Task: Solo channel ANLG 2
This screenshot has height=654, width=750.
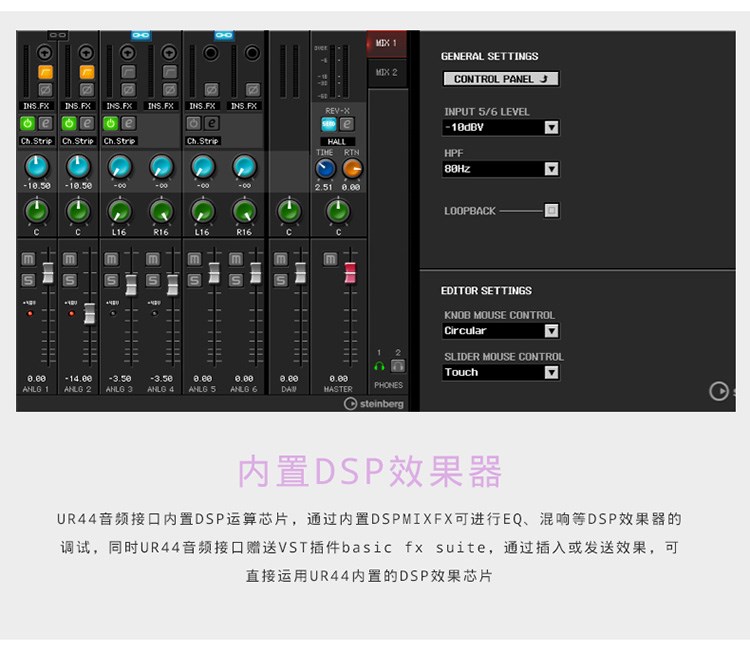Action: pyautogui.click(x=70, y=280)
